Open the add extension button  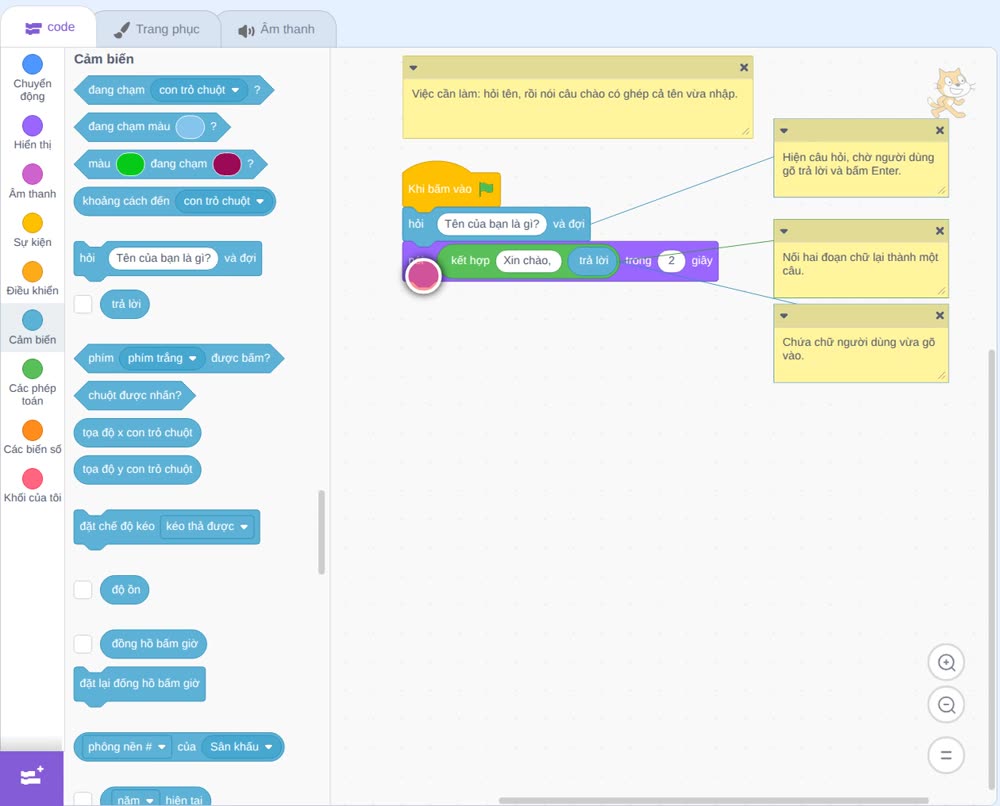point(32,777)
